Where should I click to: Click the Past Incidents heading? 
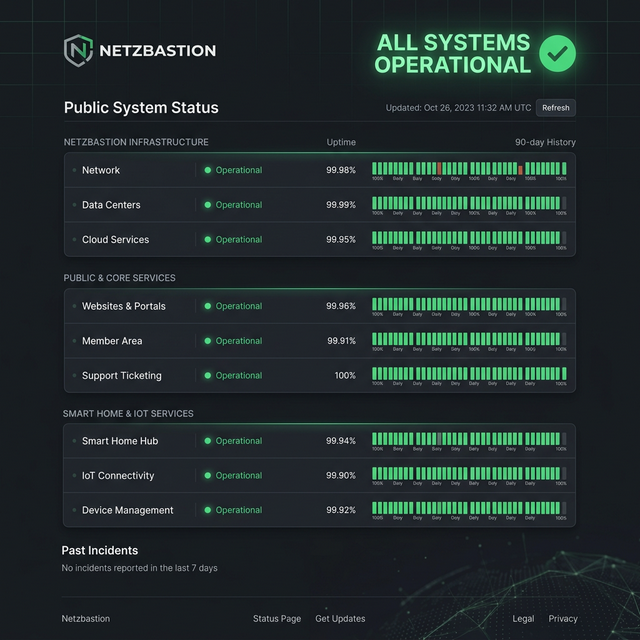coord(100,551)
